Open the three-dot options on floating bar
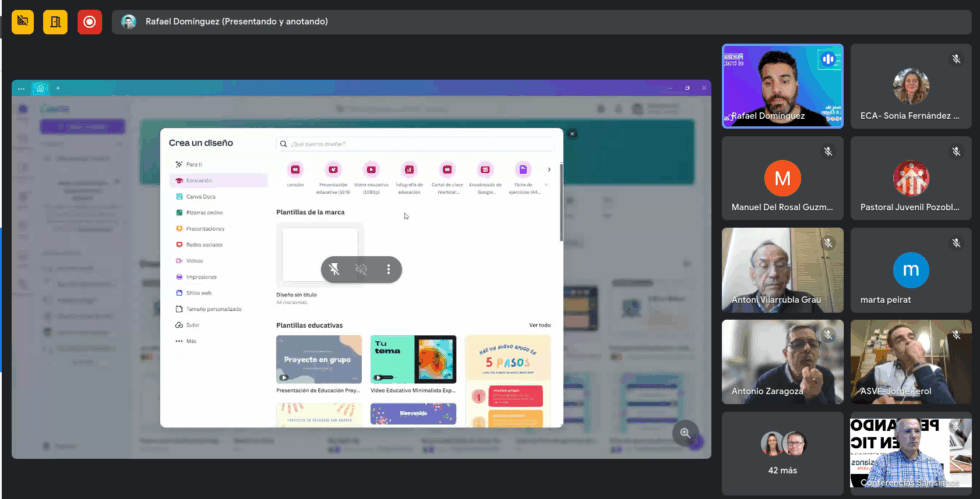The width and height of the screenshot is (980, 499). [x=388, y=269]
